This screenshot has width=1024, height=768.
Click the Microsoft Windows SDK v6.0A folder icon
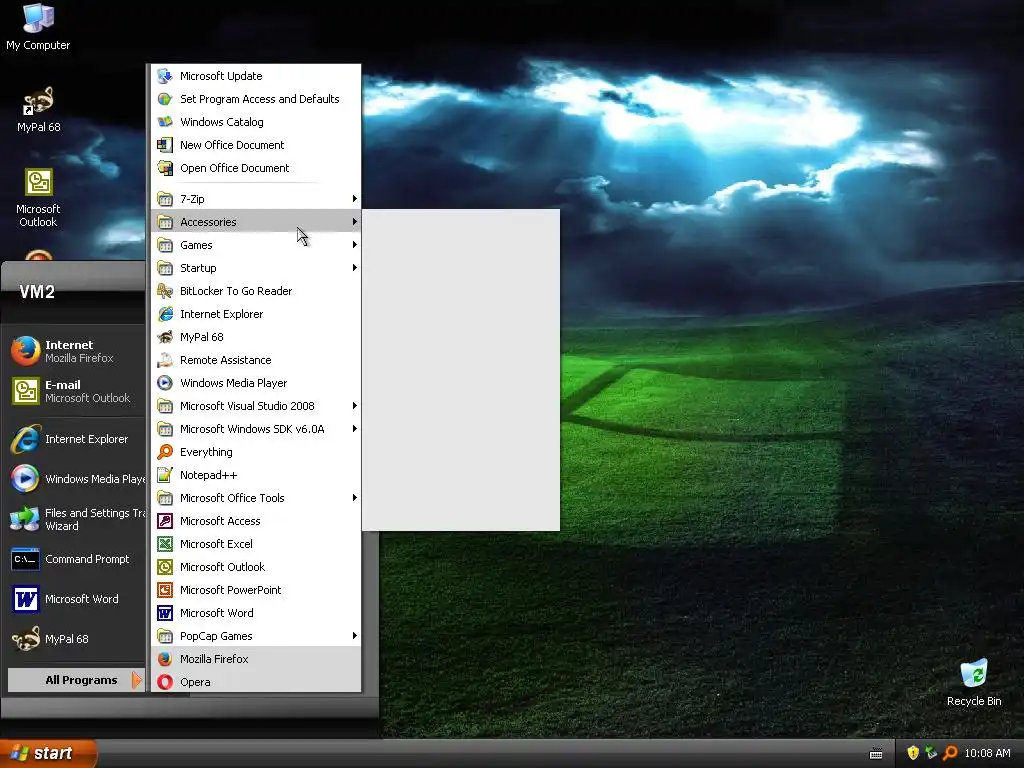[x=165, y=429]
